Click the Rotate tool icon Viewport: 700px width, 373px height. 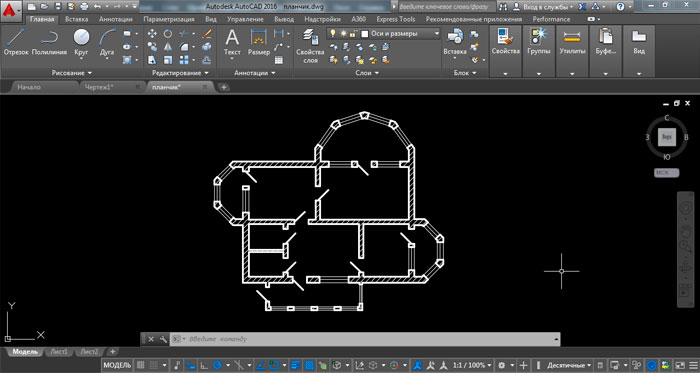click(167, 33)
